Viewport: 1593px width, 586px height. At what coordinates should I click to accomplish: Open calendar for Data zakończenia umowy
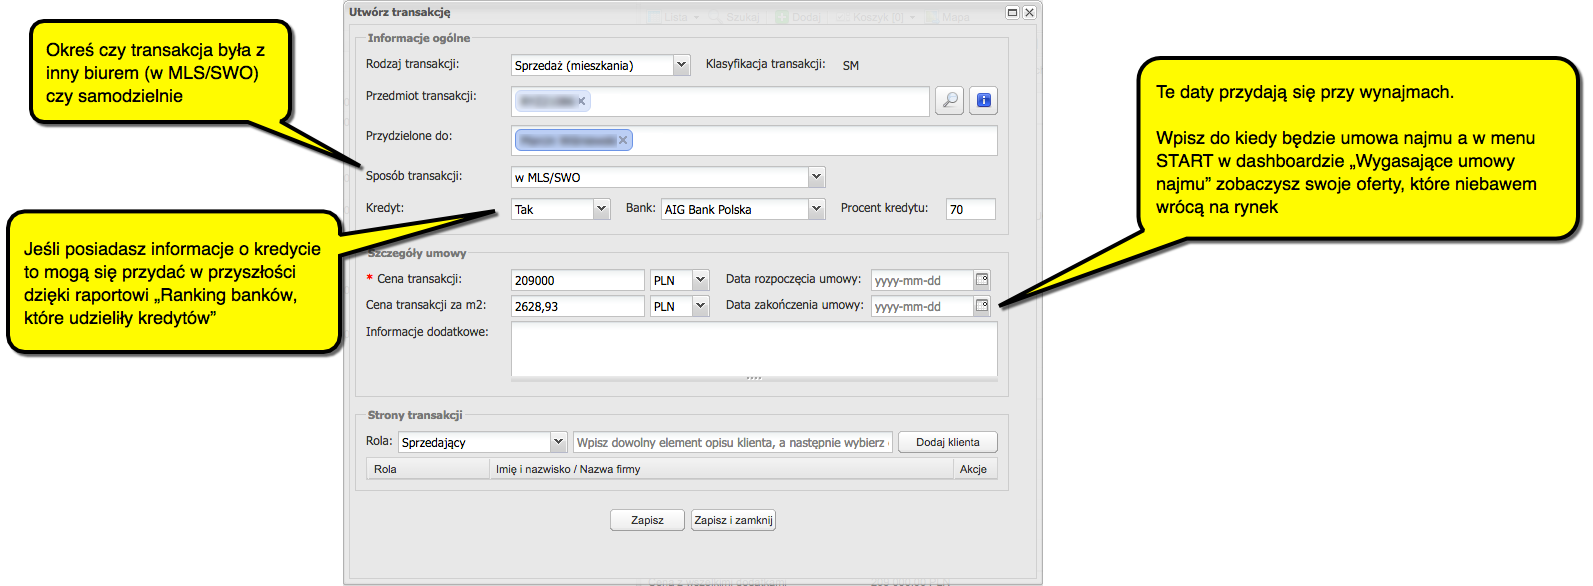[x=982, y=306]
